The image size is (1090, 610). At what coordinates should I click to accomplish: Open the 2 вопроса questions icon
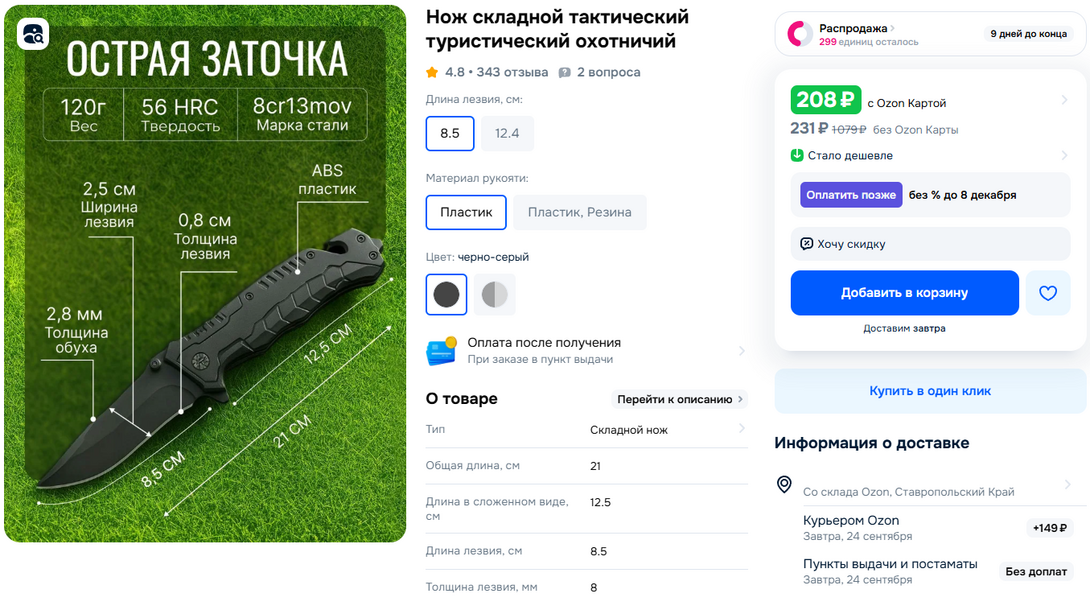[564, 72]
